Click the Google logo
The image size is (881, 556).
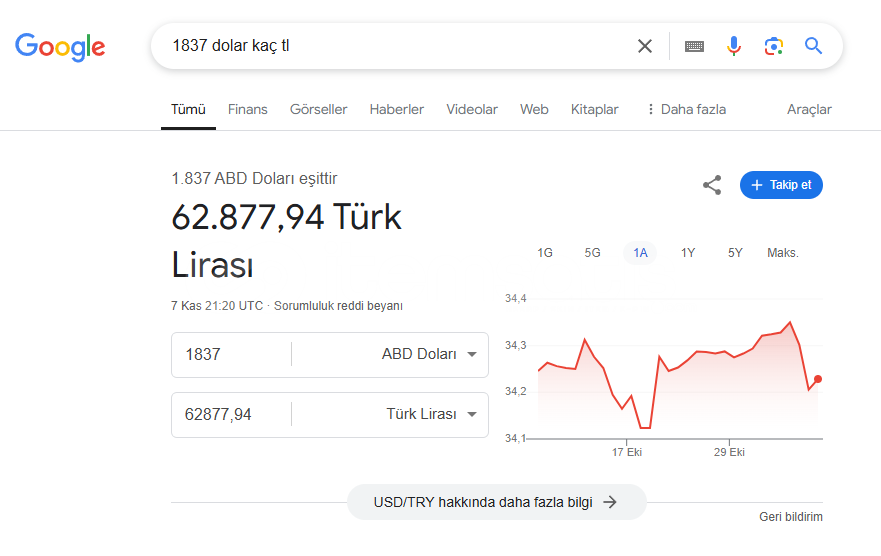click(x=60, y=47)
